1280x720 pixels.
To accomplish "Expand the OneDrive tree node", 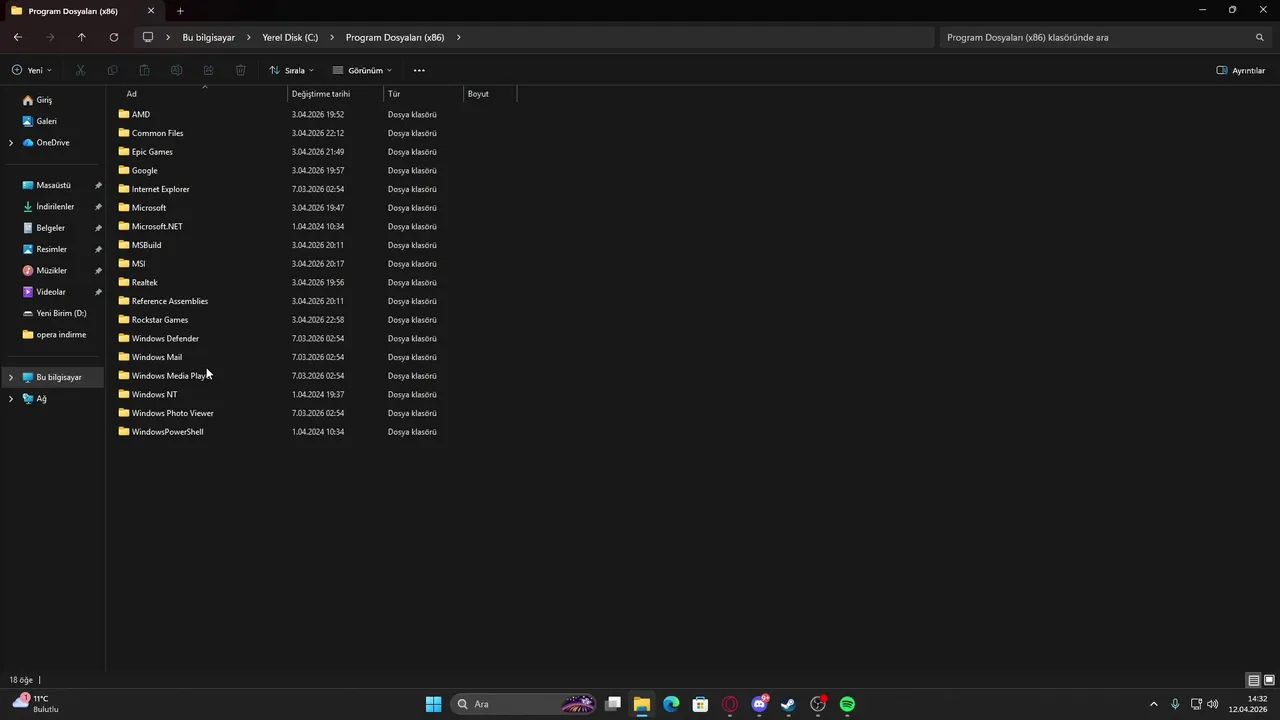I will (11, 143).
